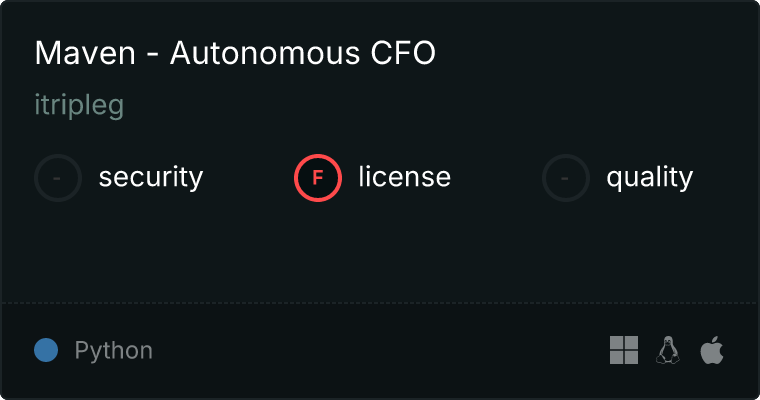The height and width of the screenshot is (400, 760).
Task: Click the dashed divider above the footer
Action: (380, 302)
